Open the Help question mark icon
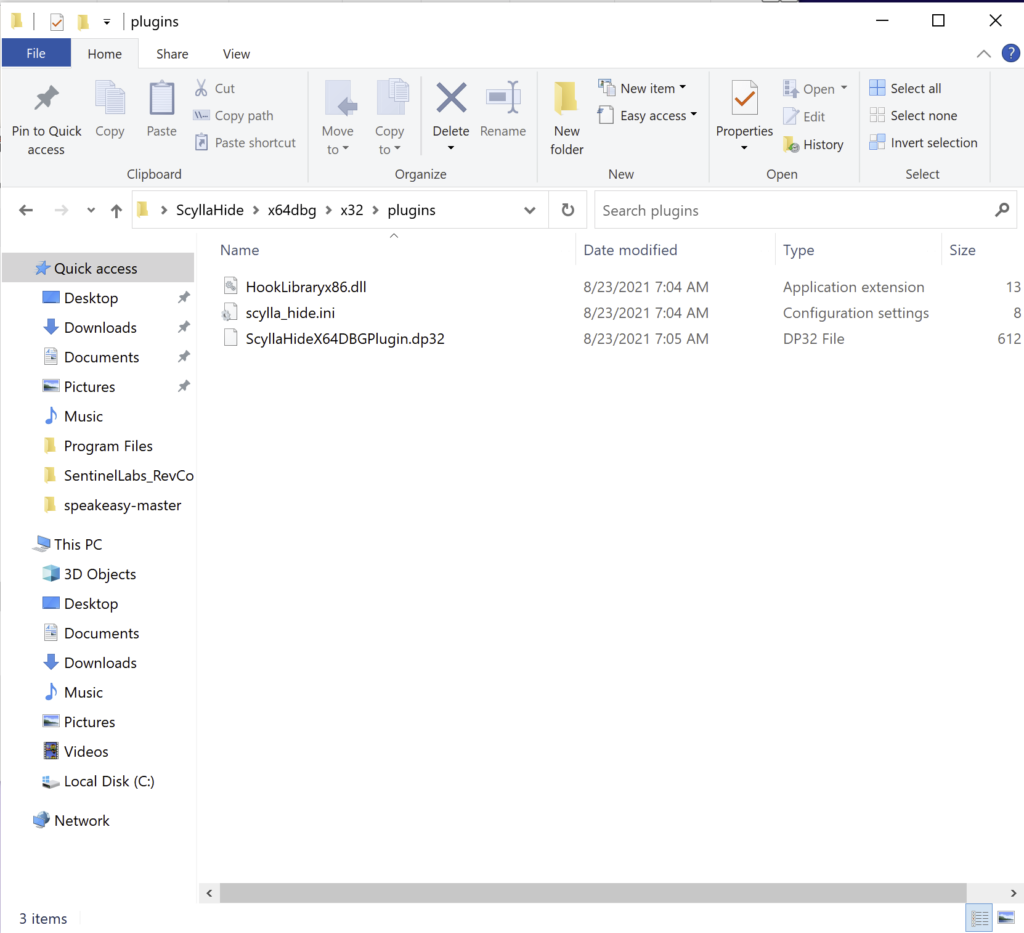This screenshot has height=933, width=1024. coord(1010,54)
